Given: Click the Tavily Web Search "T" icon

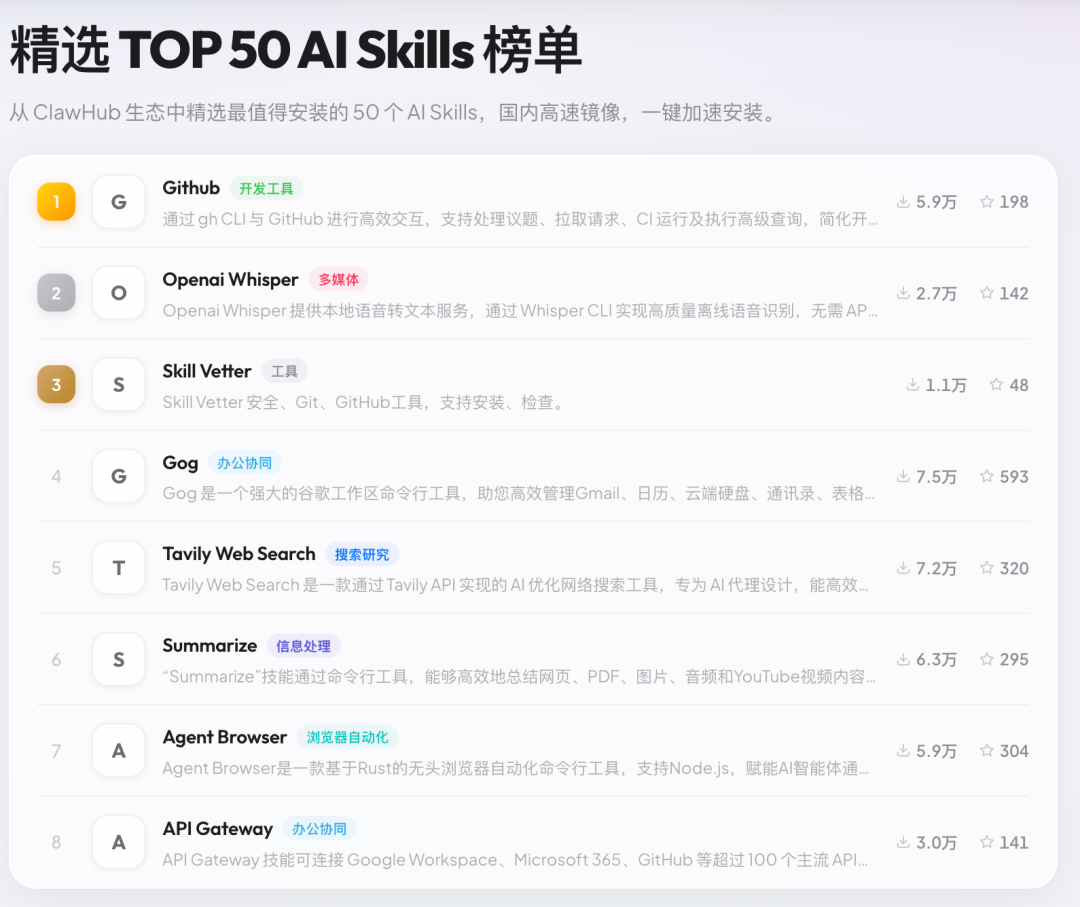Looking at the screenshot, I should click(x=118, y=567).
